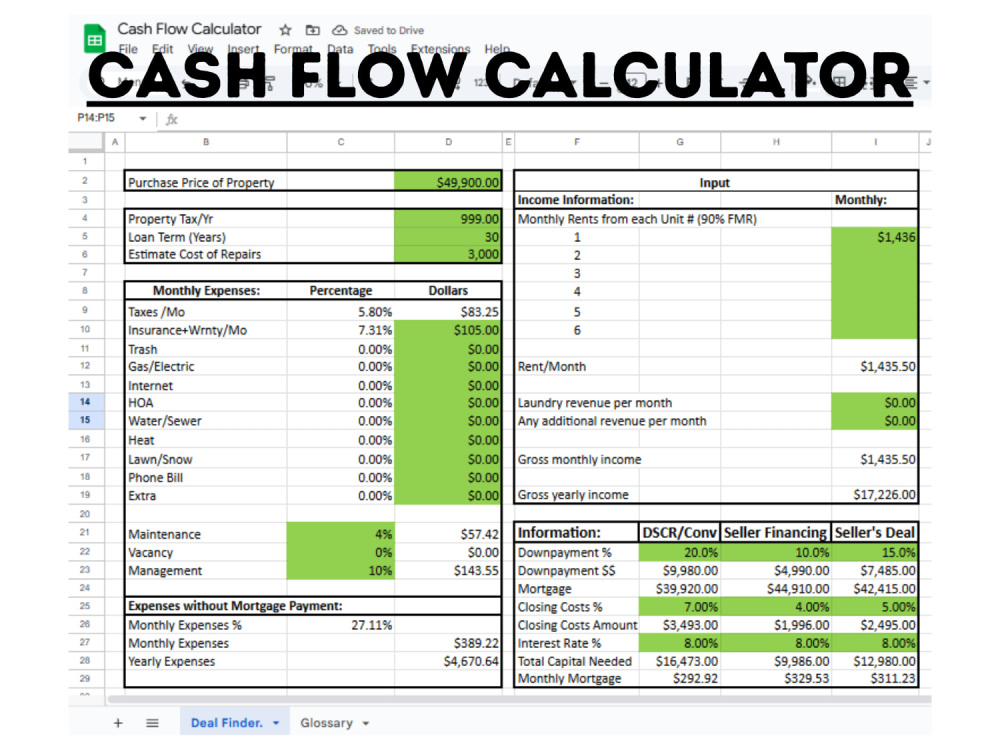Click the move-to-folder icon
This screenshot has height=750, width=1000.
[312, 30]
